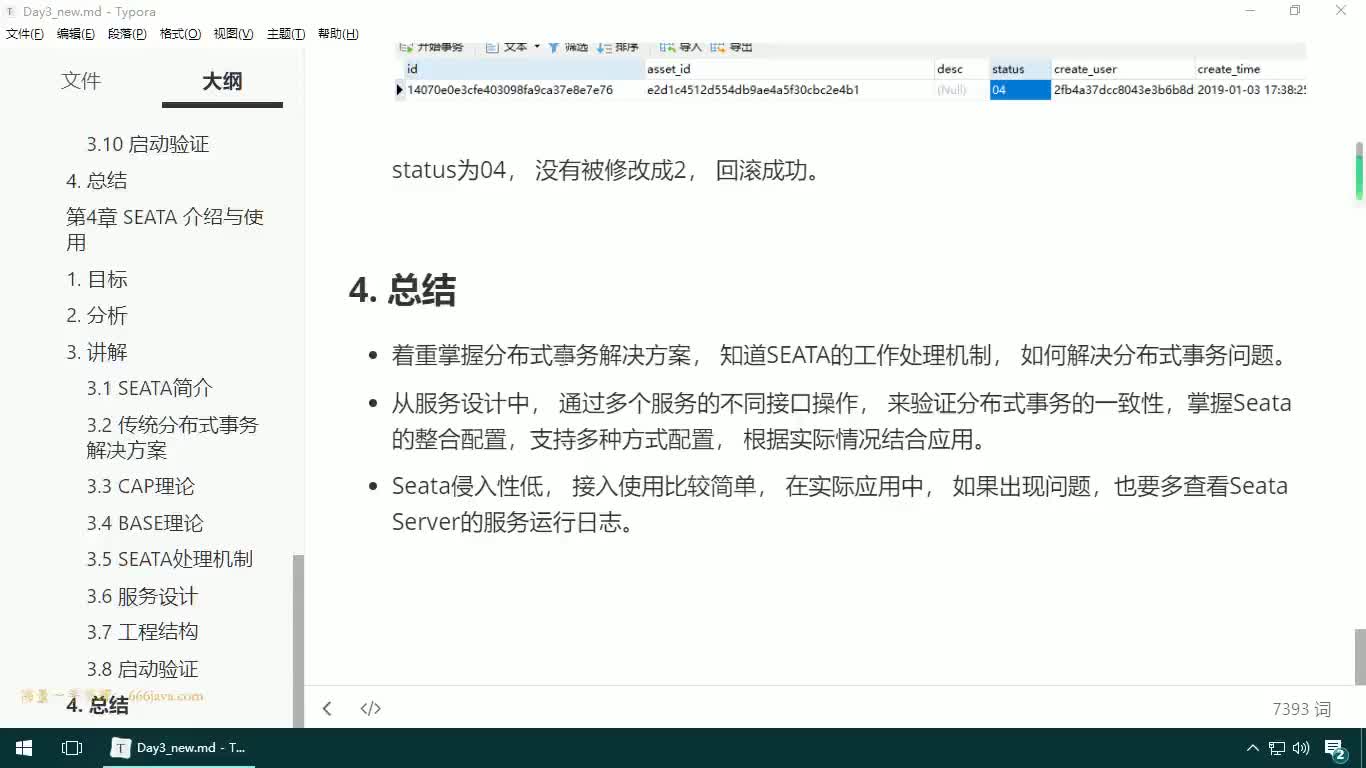Open the 文件(F) menu

click(x=24, y=34)
